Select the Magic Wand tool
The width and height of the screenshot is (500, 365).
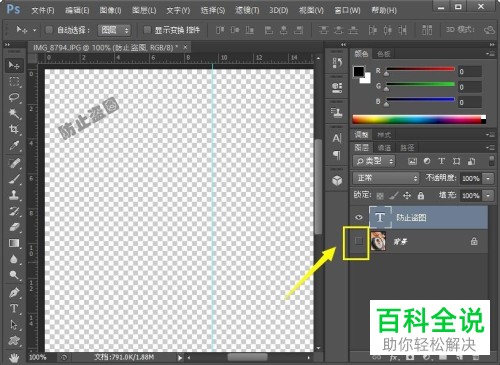click(x=14, y=113)
